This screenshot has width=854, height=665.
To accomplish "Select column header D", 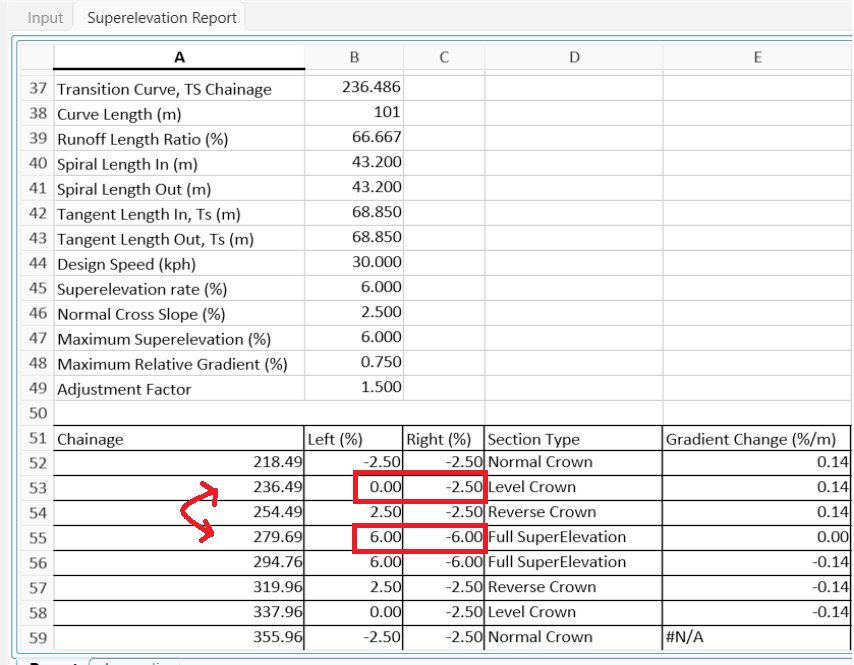I will tap(574, 57).
